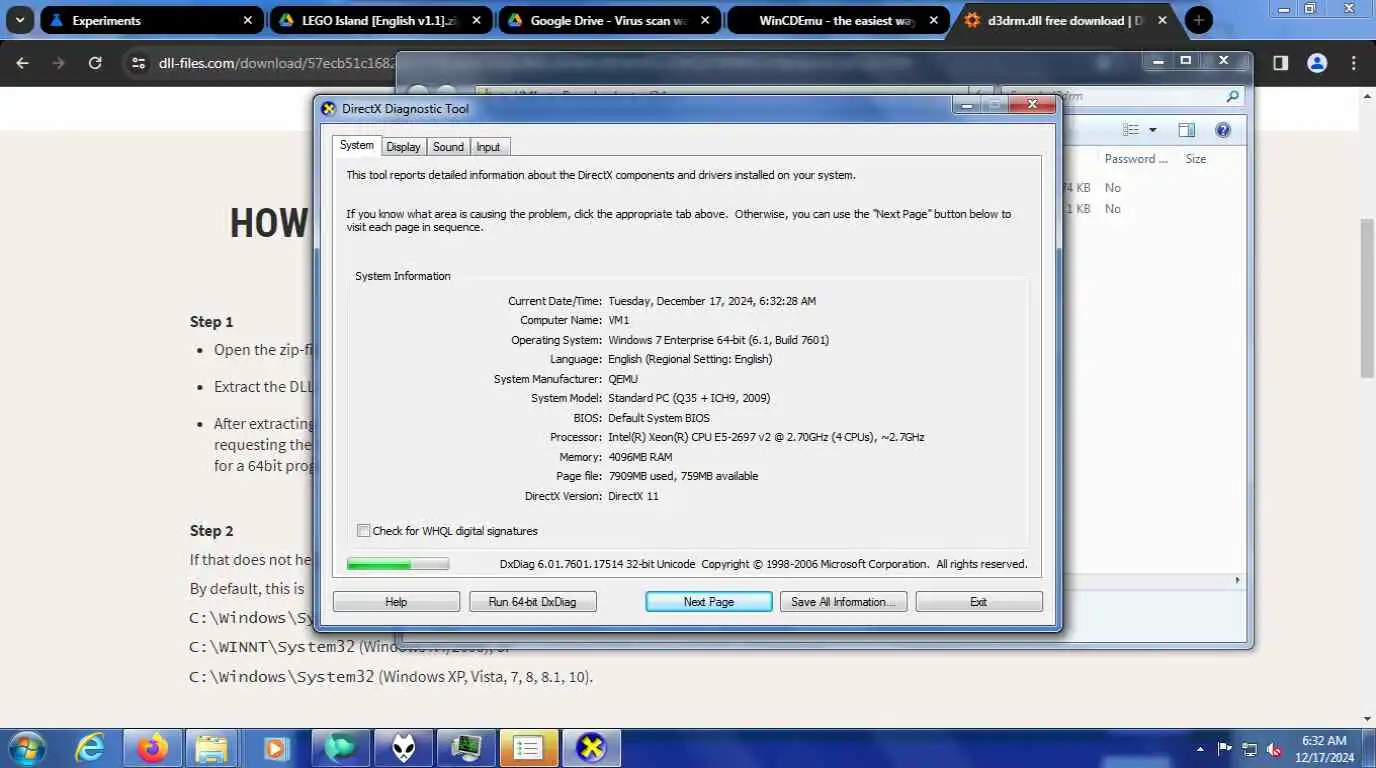The image size is (1376, 768).
Task: Click the green DxDiag progress bar
Action: [398, 564]
